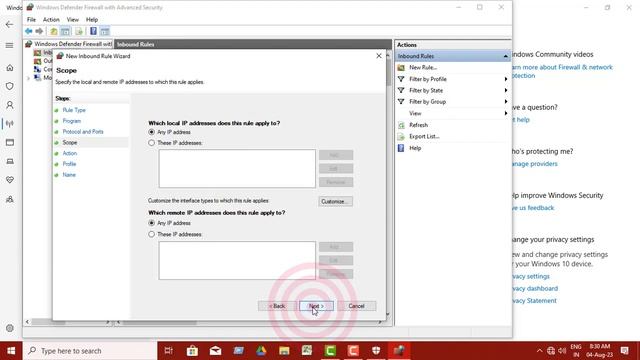
Task: Click Device security sidebar icon
Action: click(10, 161)
